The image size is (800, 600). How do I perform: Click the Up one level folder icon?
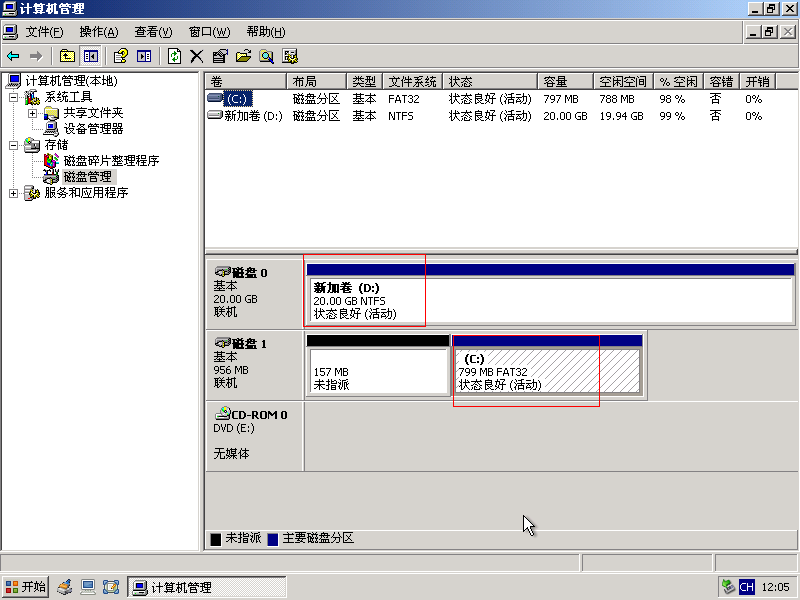[67, 56]
